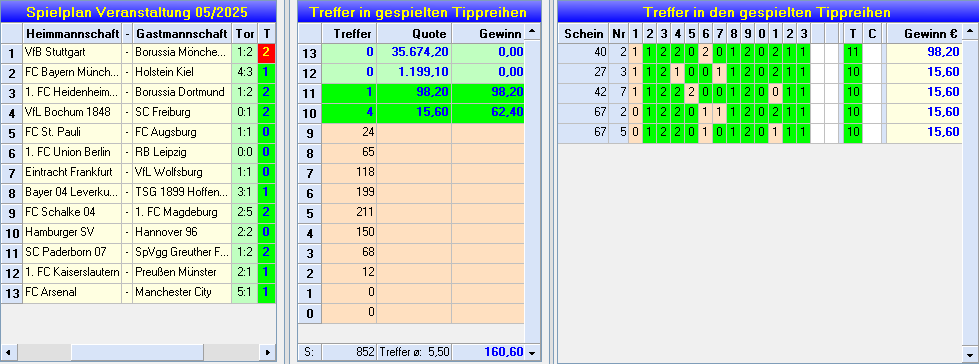
Task: Click Gewinn value 62,40
Action: (x=488, y=113)
